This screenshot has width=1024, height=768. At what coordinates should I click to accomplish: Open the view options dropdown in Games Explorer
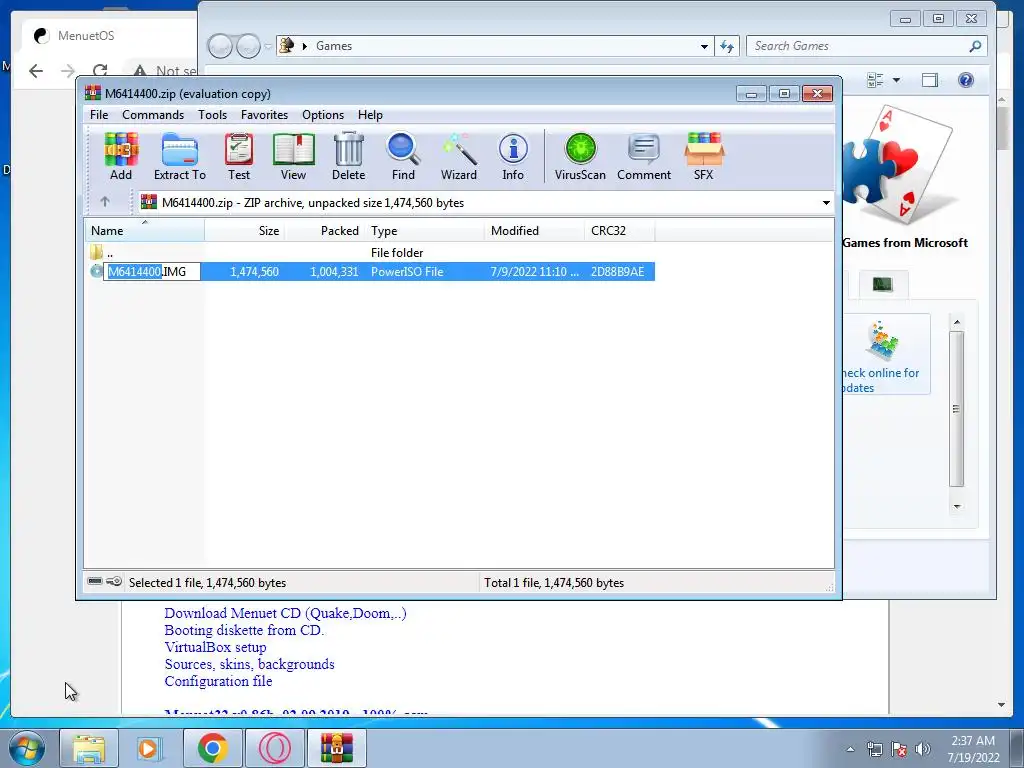click(x=897, y=80)
